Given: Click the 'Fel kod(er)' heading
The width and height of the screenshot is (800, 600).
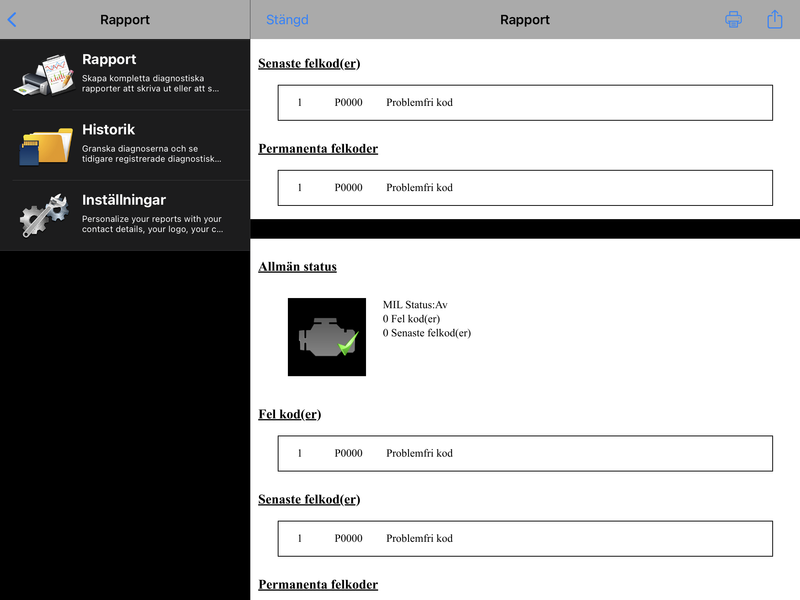Looking at the screenshot, I should (290, 414).
